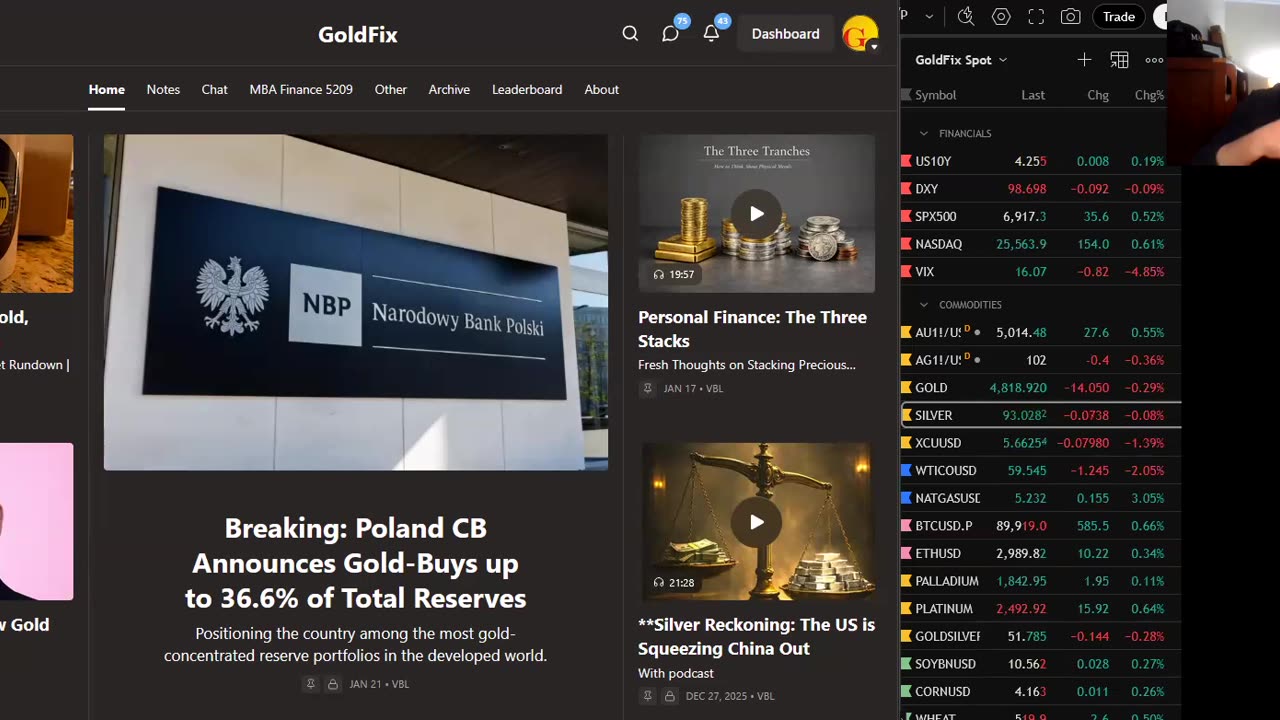Open the layout dropdown chevron in toolbar

coord(929,16)
